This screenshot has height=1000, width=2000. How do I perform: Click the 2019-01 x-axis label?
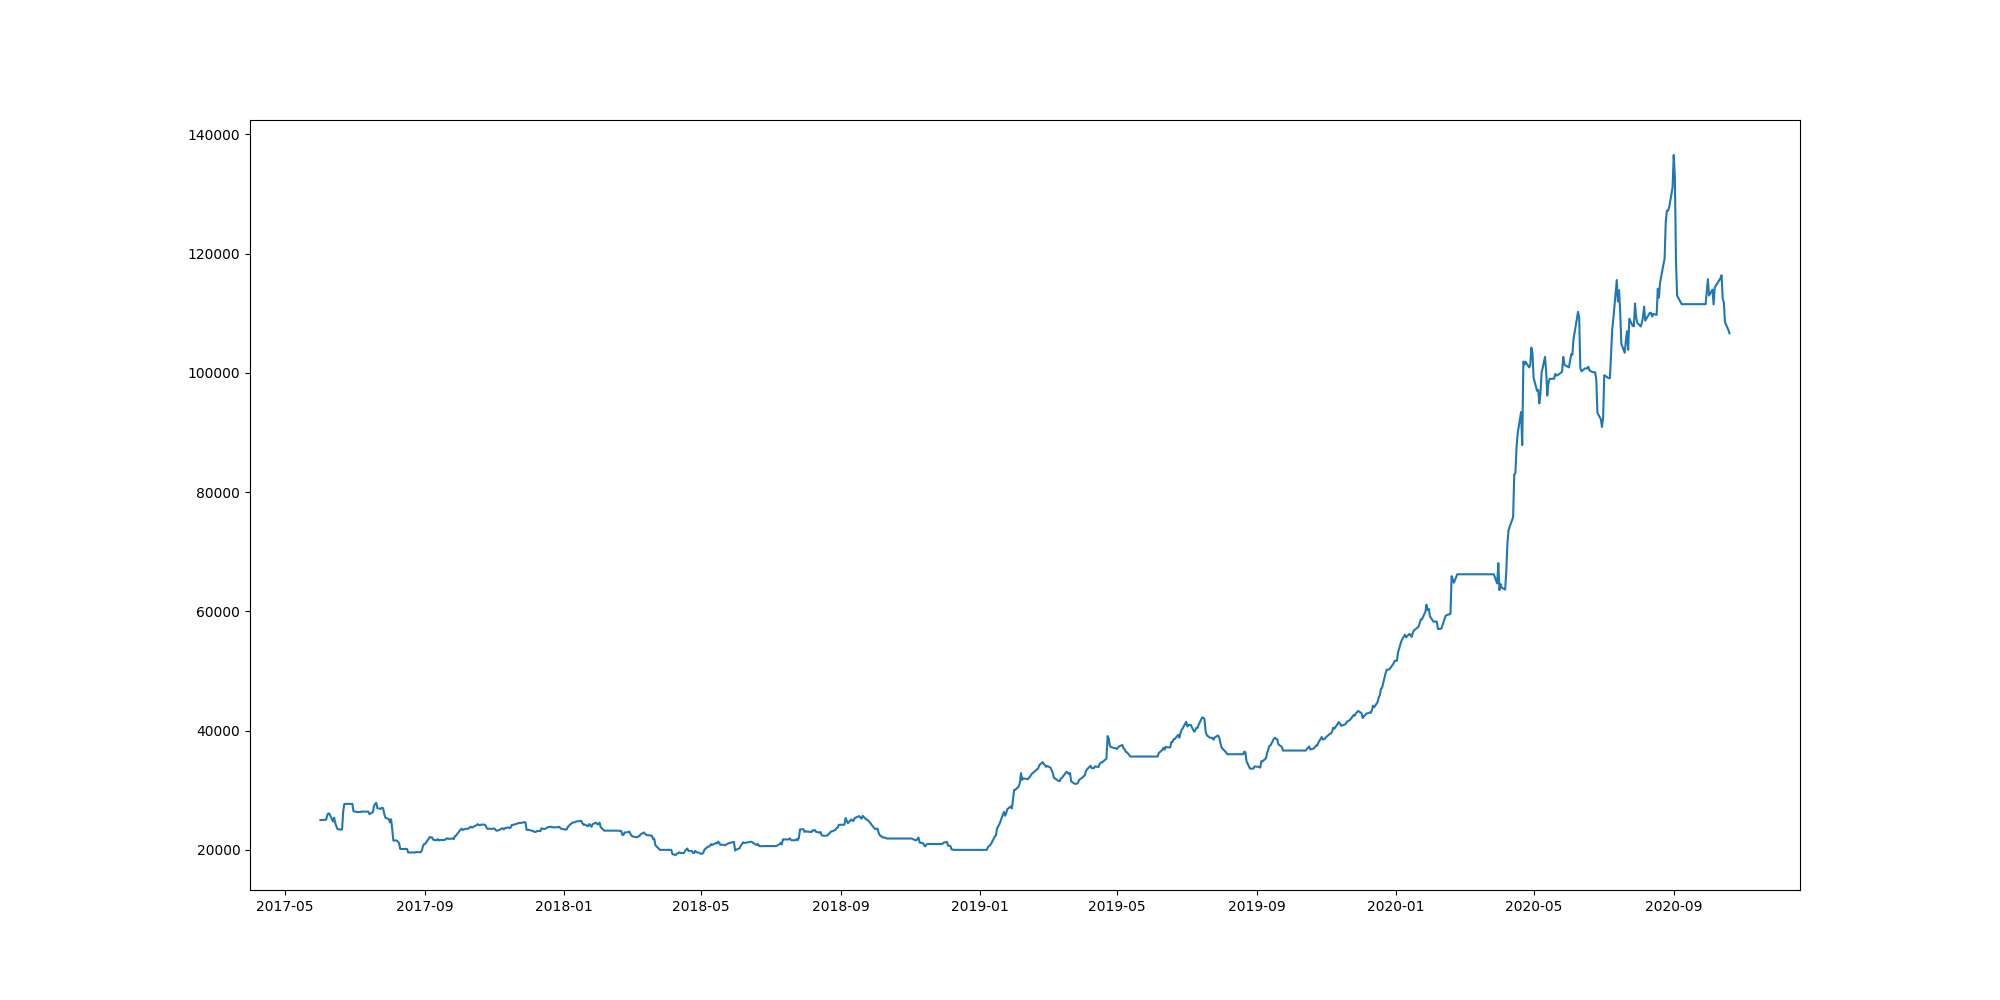click(x=980, y=907)
